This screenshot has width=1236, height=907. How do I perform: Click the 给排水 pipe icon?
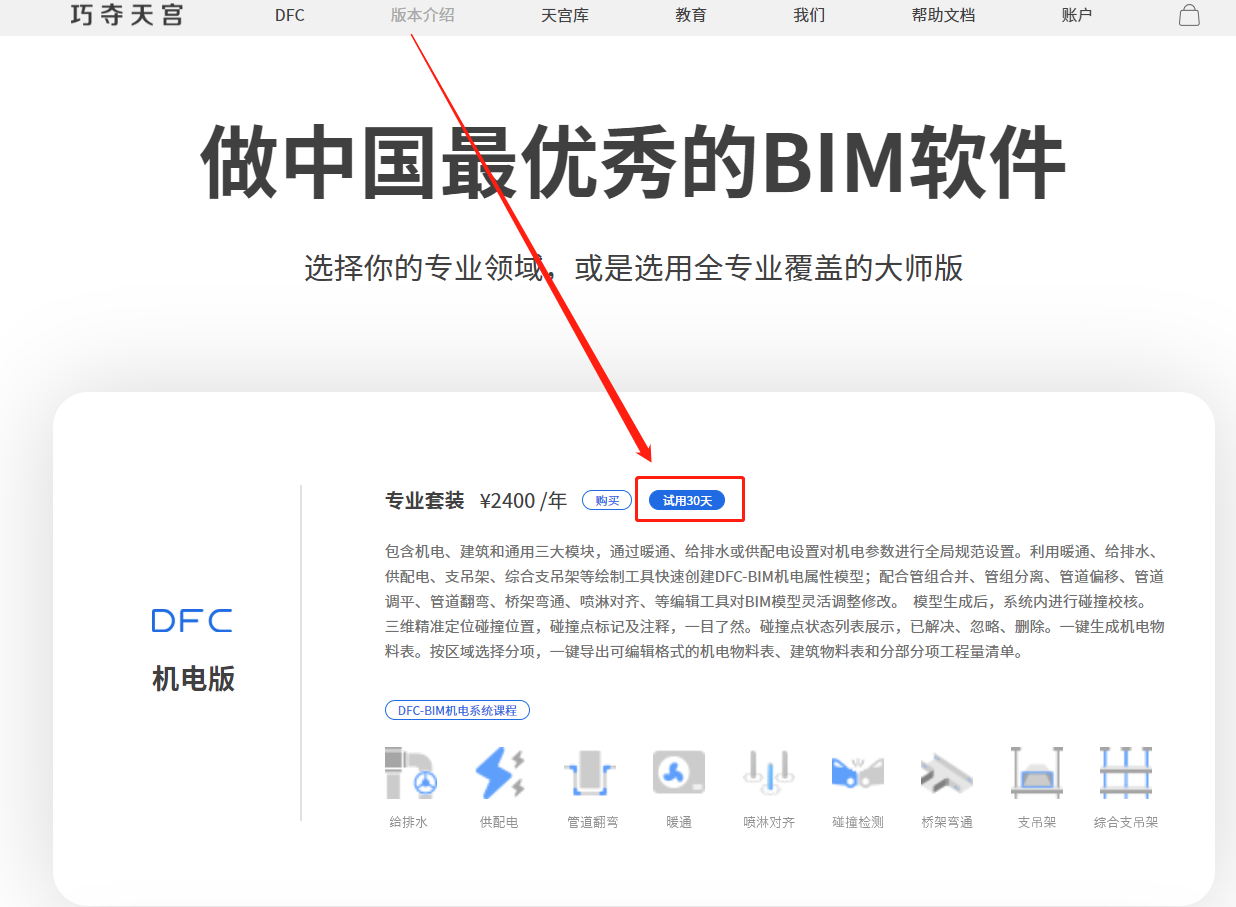pyautogui.click(x=408, y=773)
